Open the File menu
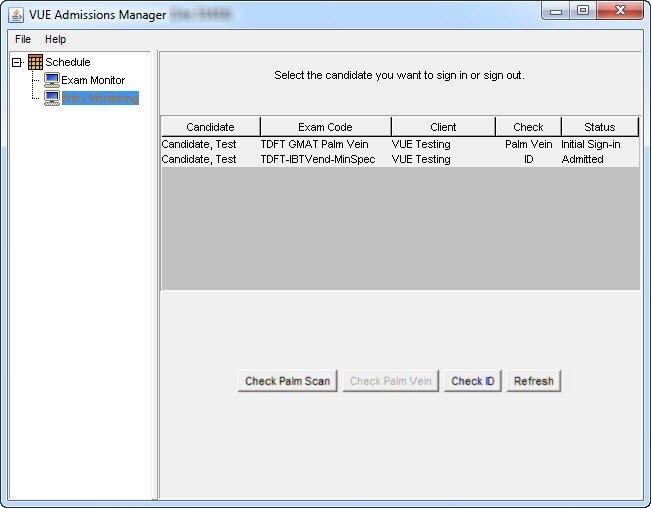651x508 pixels. 23,39
